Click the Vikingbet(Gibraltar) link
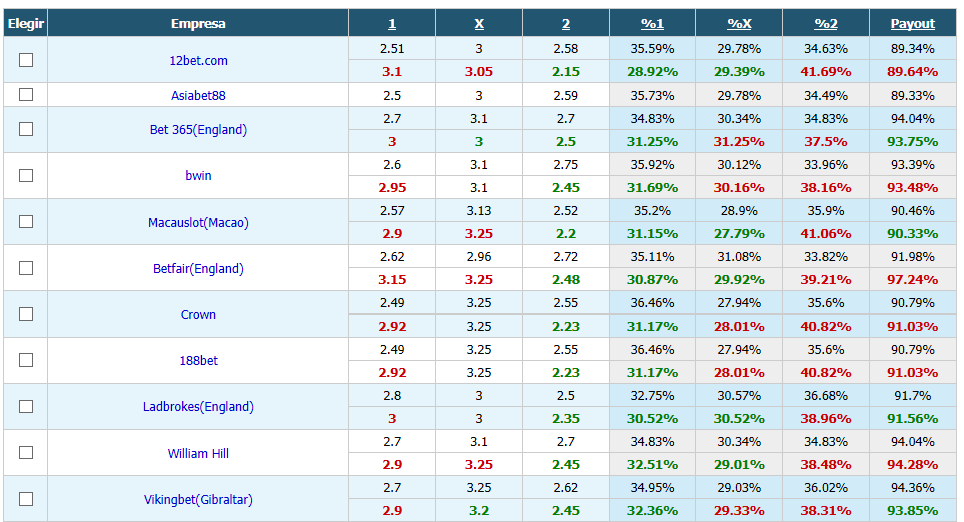This screenshot has width=964, height=522. pyautogui.click(x=198, y=500)
